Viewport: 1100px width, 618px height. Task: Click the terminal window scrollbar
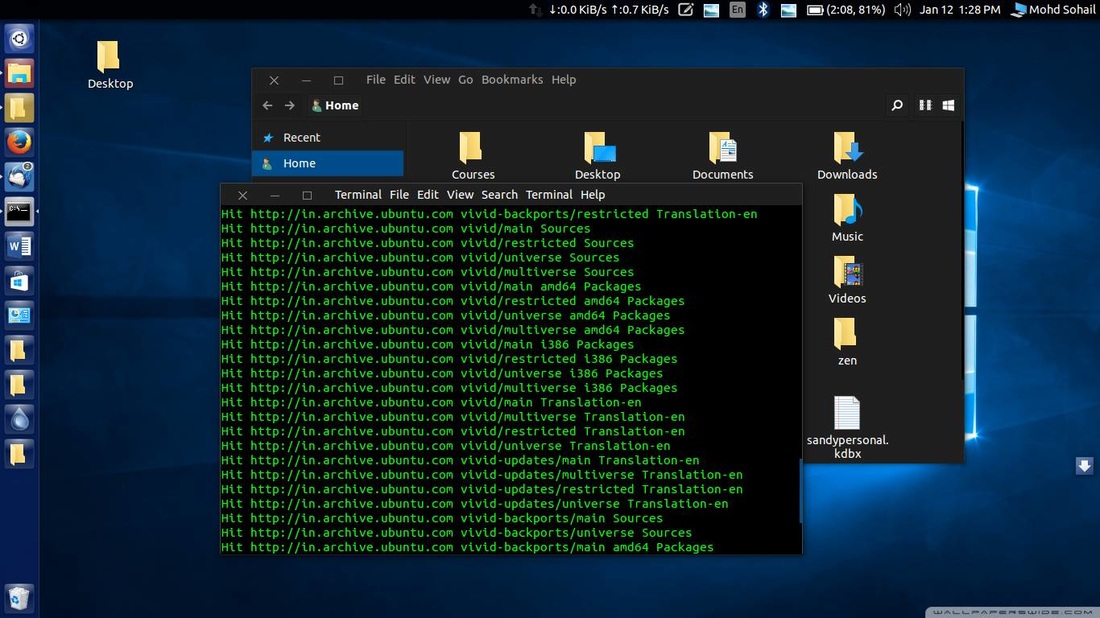pos(800,491)
